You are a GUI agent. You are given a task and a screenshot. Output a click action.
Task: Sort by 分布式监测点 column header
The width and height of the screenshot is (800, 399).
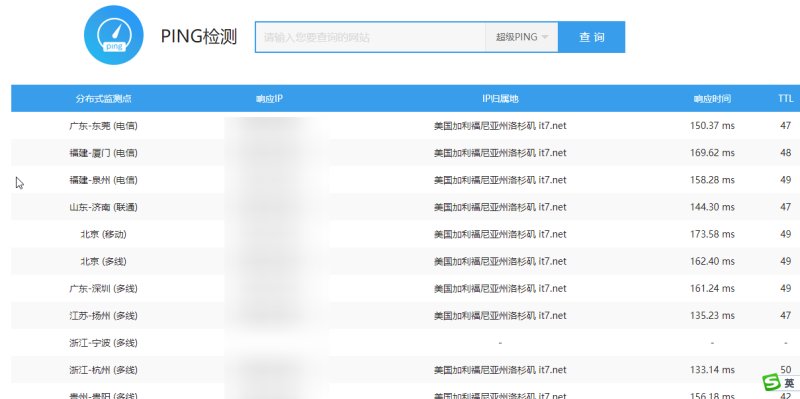coord(104,98)
